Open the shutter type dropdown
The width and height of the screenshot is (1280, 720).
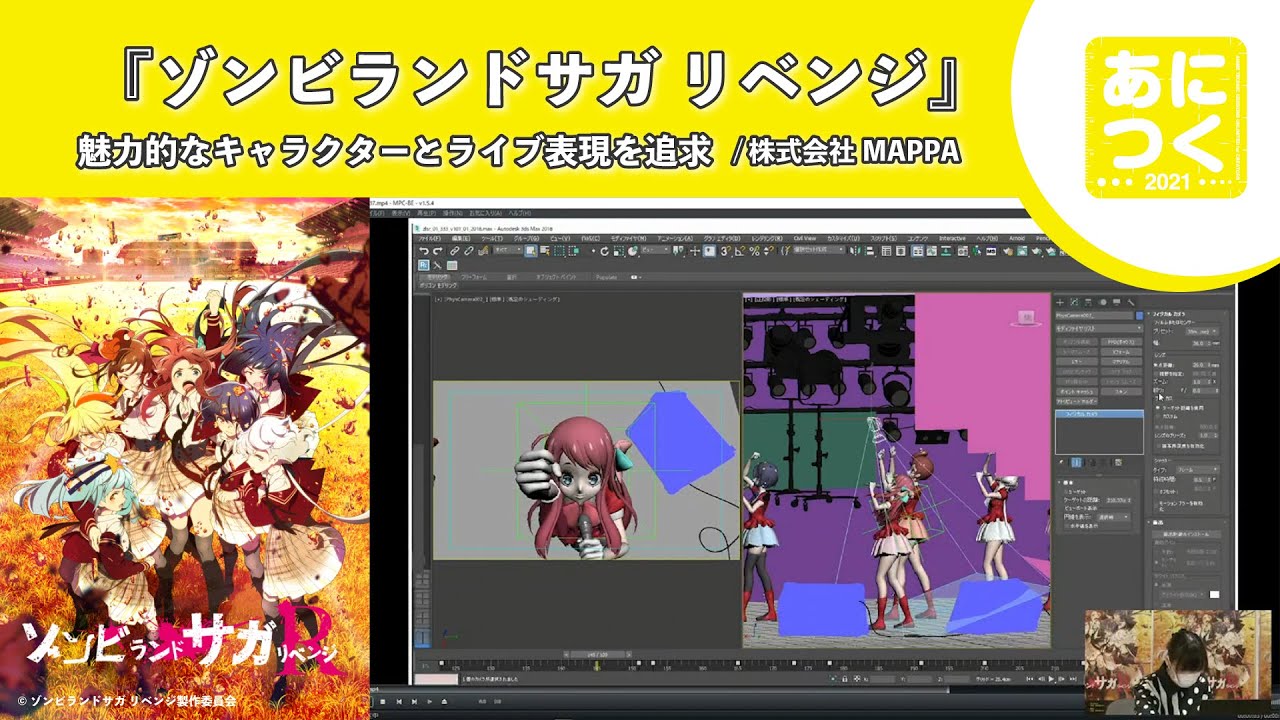tap(1203, 469)
